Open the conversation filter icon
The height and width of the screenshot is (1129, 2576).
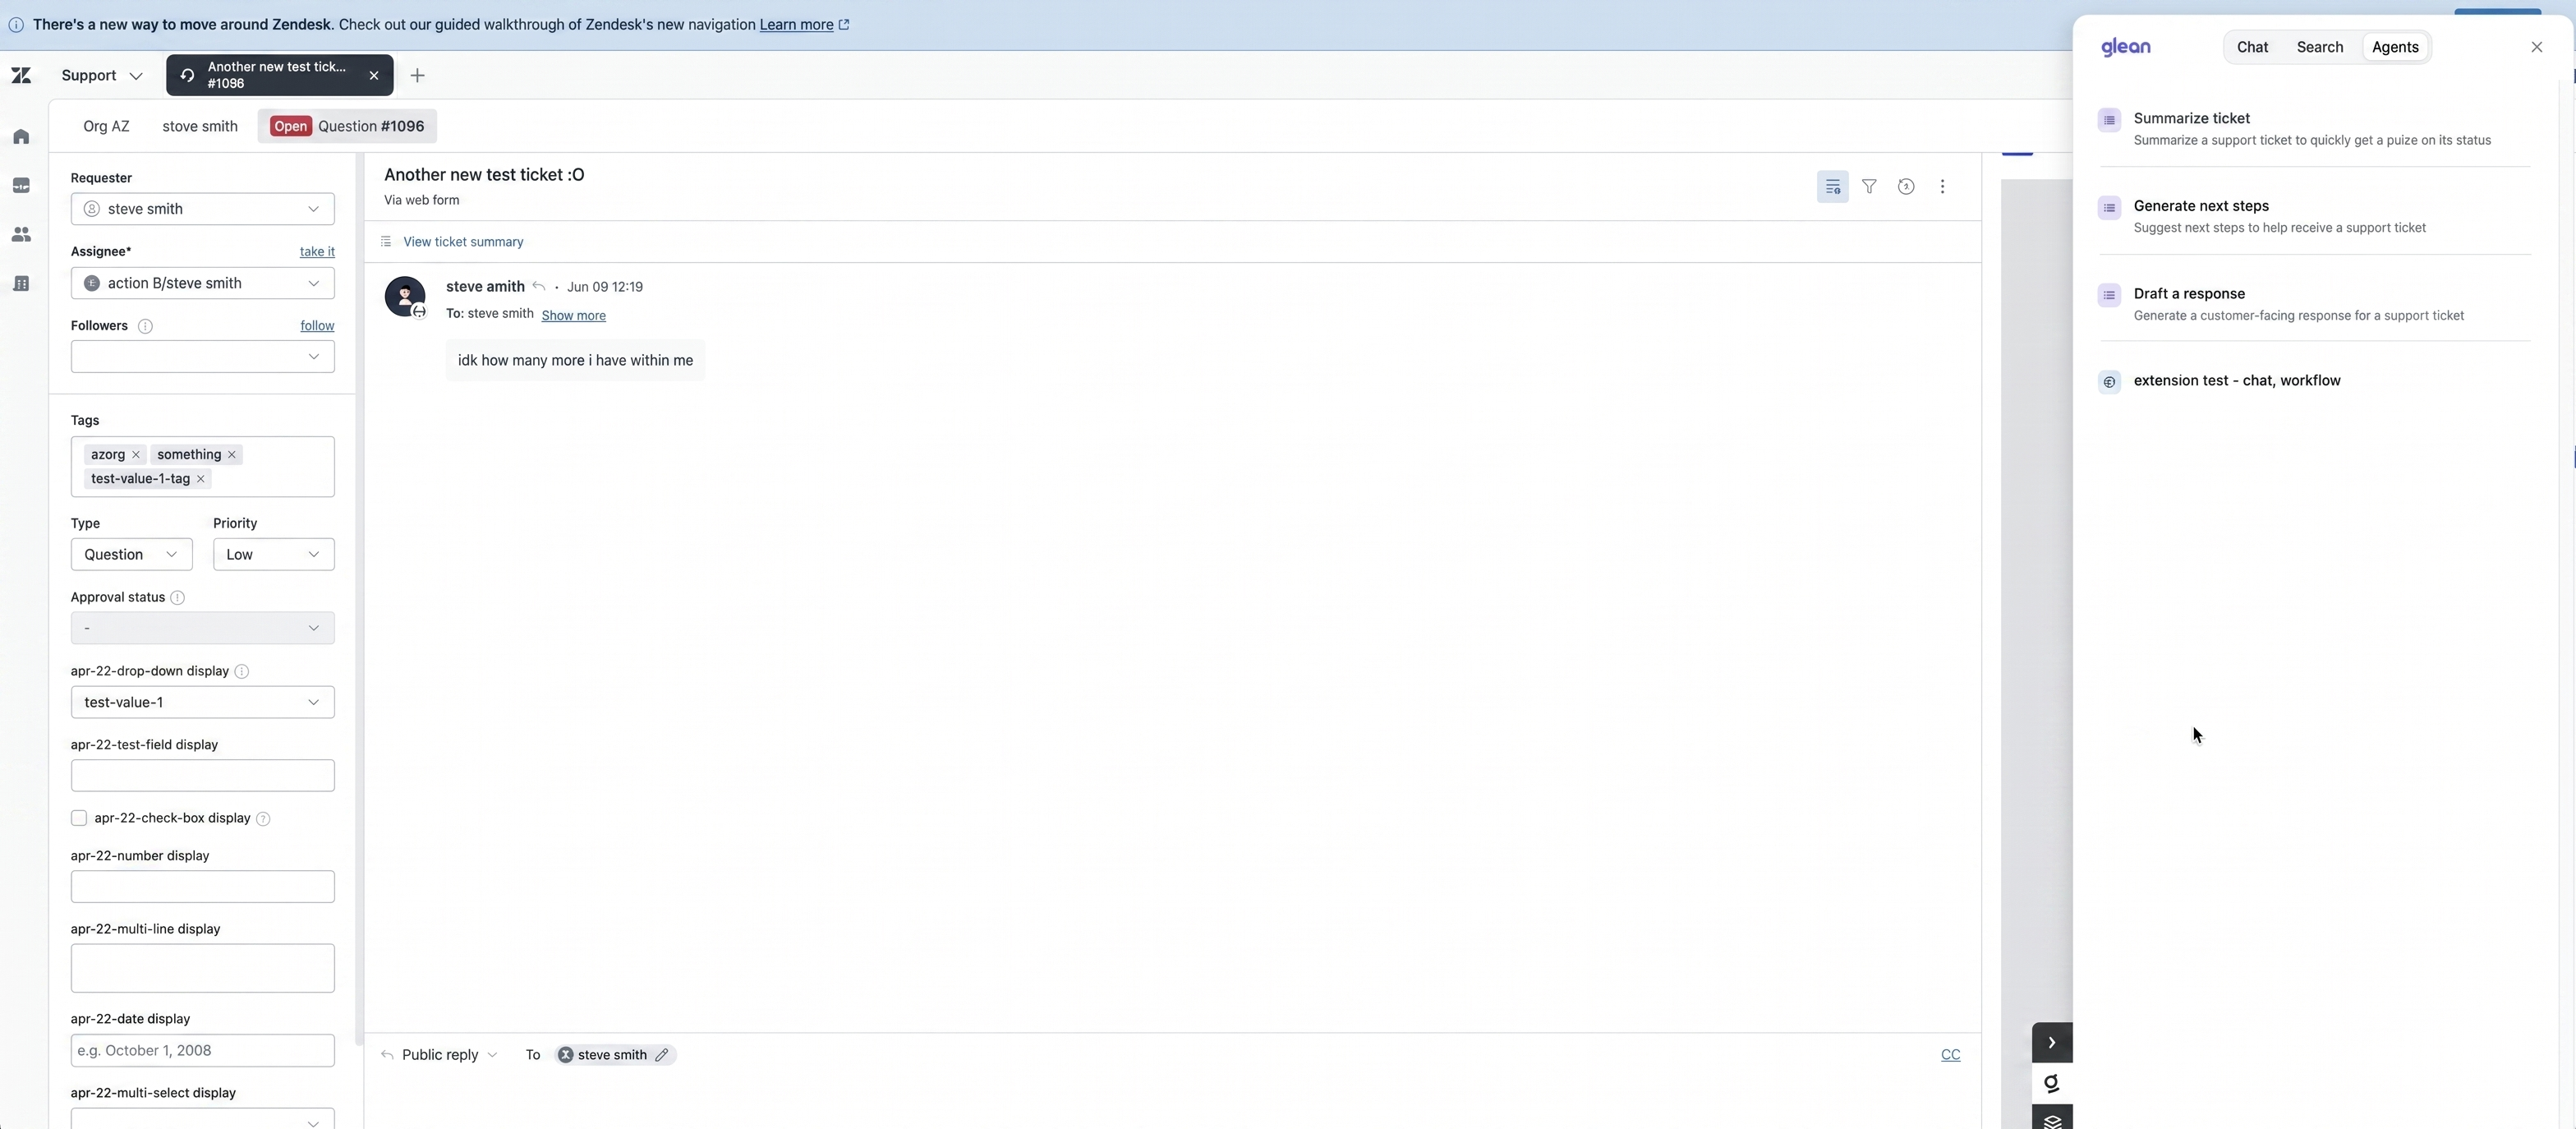click(x=1869, y=187)
